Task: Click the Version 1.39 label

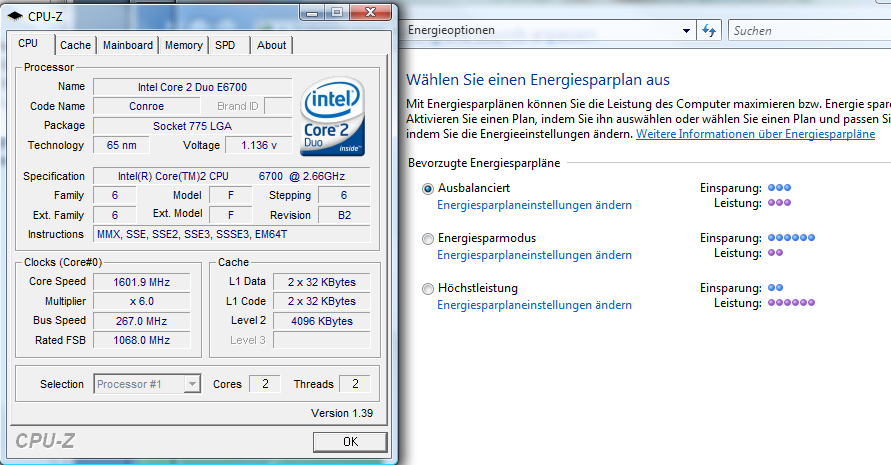Action: click(x=342, y=413)
